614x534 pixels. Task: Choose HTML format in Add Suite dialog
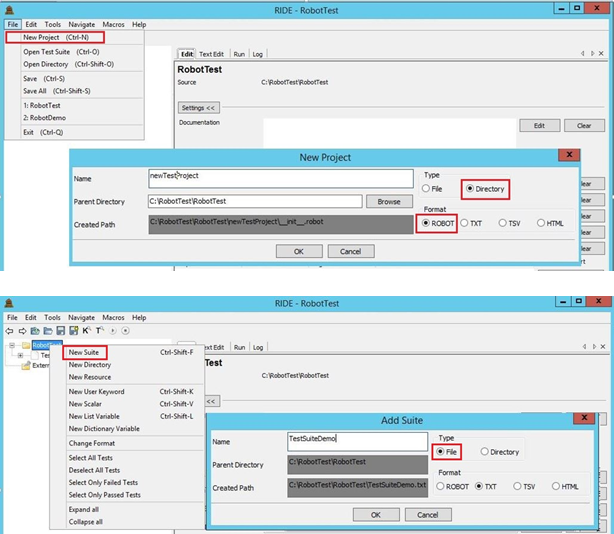[565, 486]
